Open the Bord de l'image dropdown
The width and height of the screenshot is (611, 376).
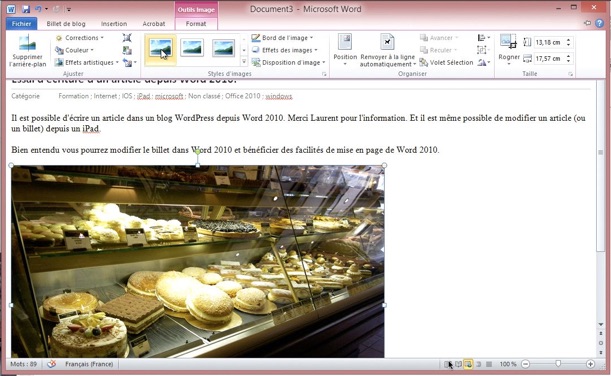283,38
